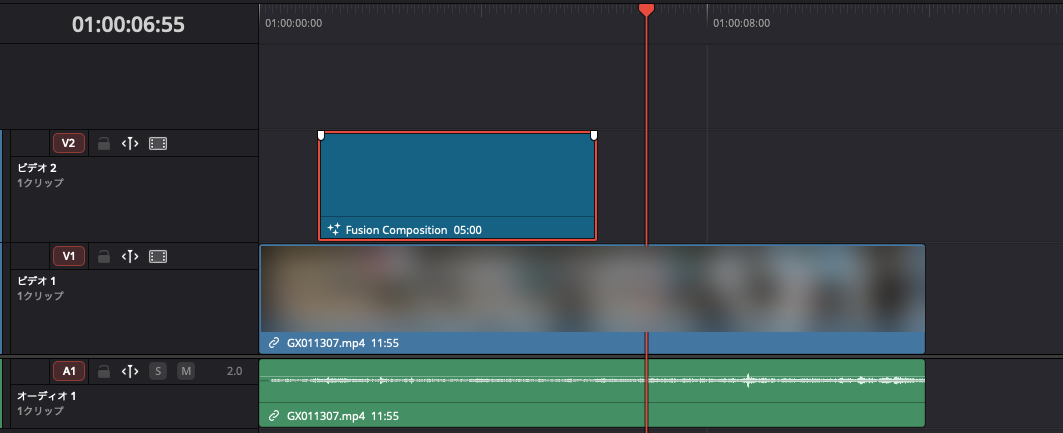Click the timecode display 01:00:06:55

pyautogui.click(x=128, y=24)
